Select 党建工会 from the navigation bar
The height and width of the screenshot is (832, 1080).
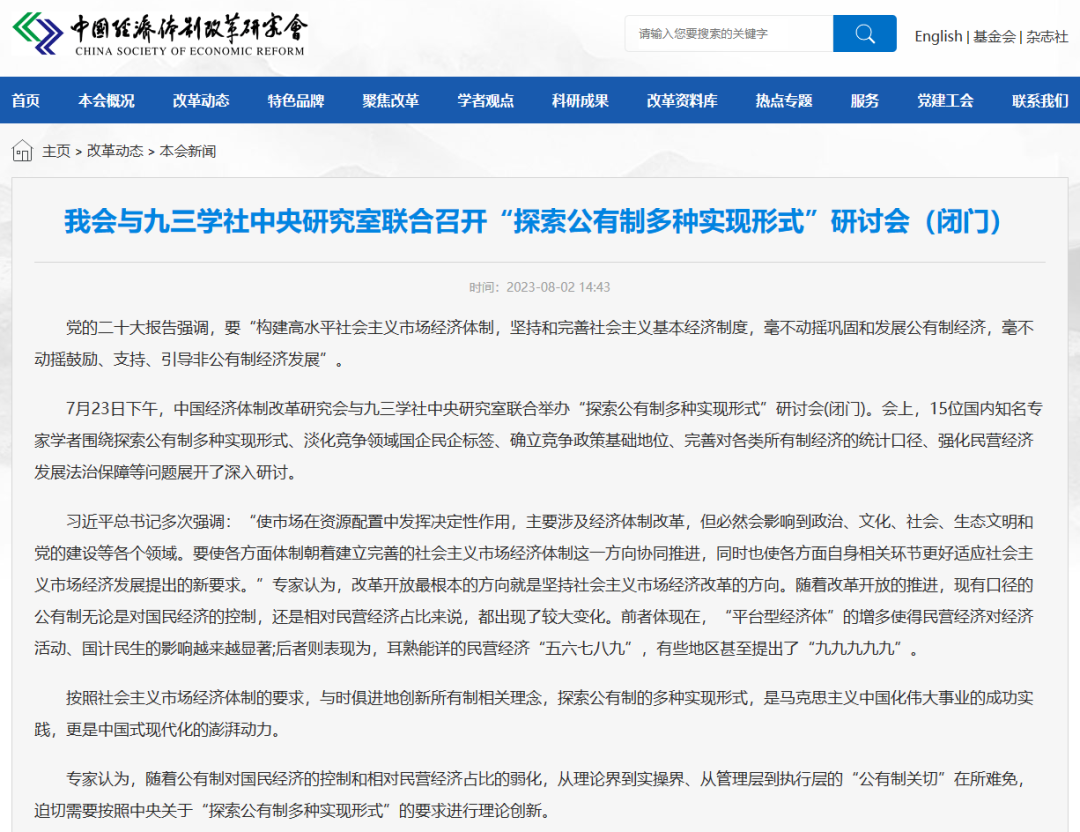pyautogui.click(x=944, y=101)
